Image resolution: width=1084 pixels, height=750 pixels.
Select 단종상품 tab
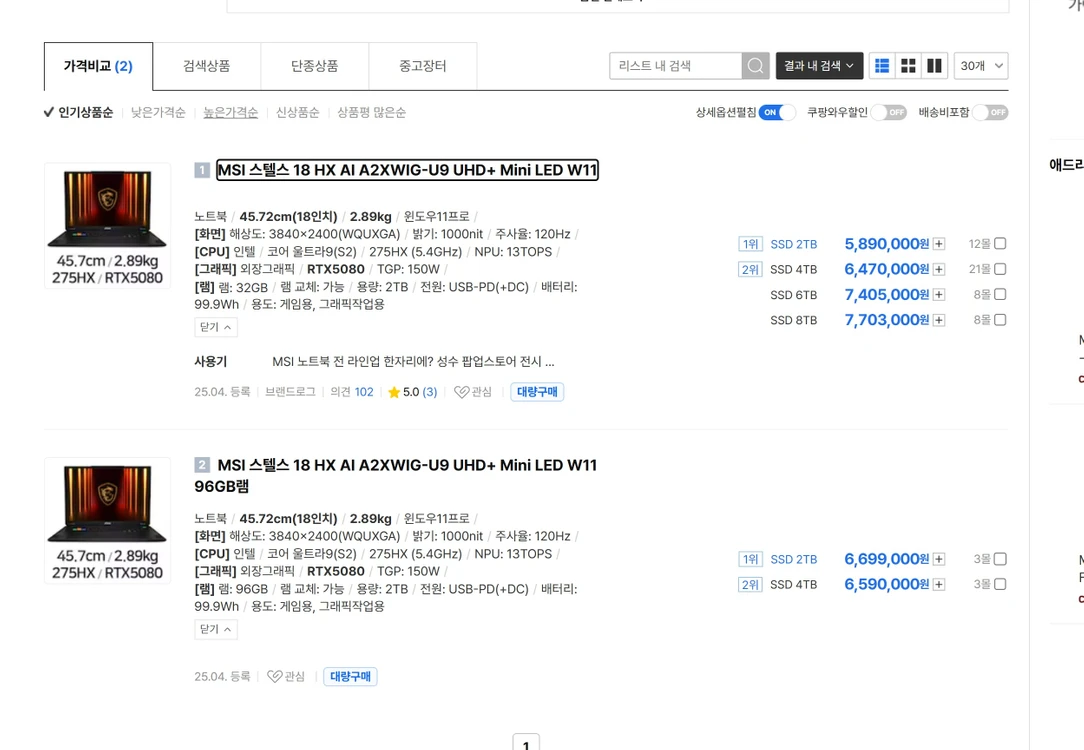315,66
